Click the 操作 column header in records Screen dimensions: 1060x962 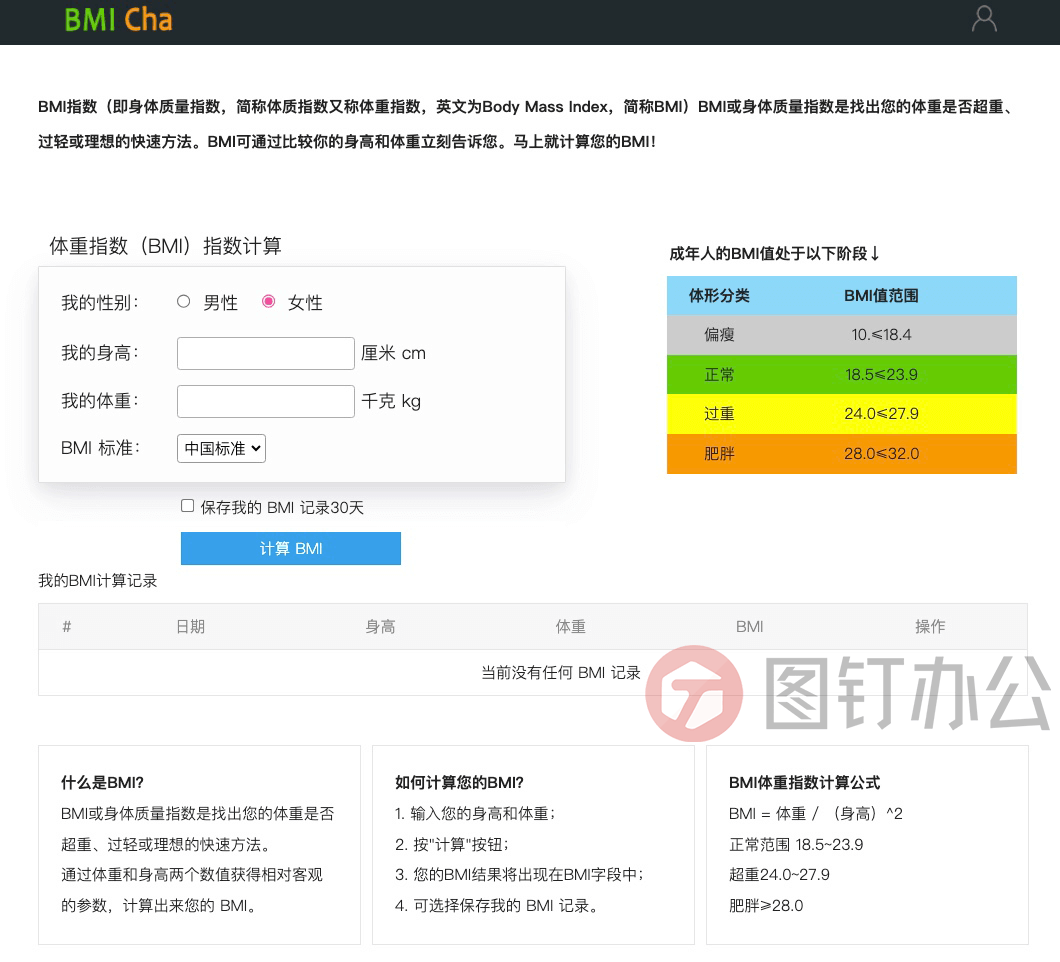pos(930,627)
